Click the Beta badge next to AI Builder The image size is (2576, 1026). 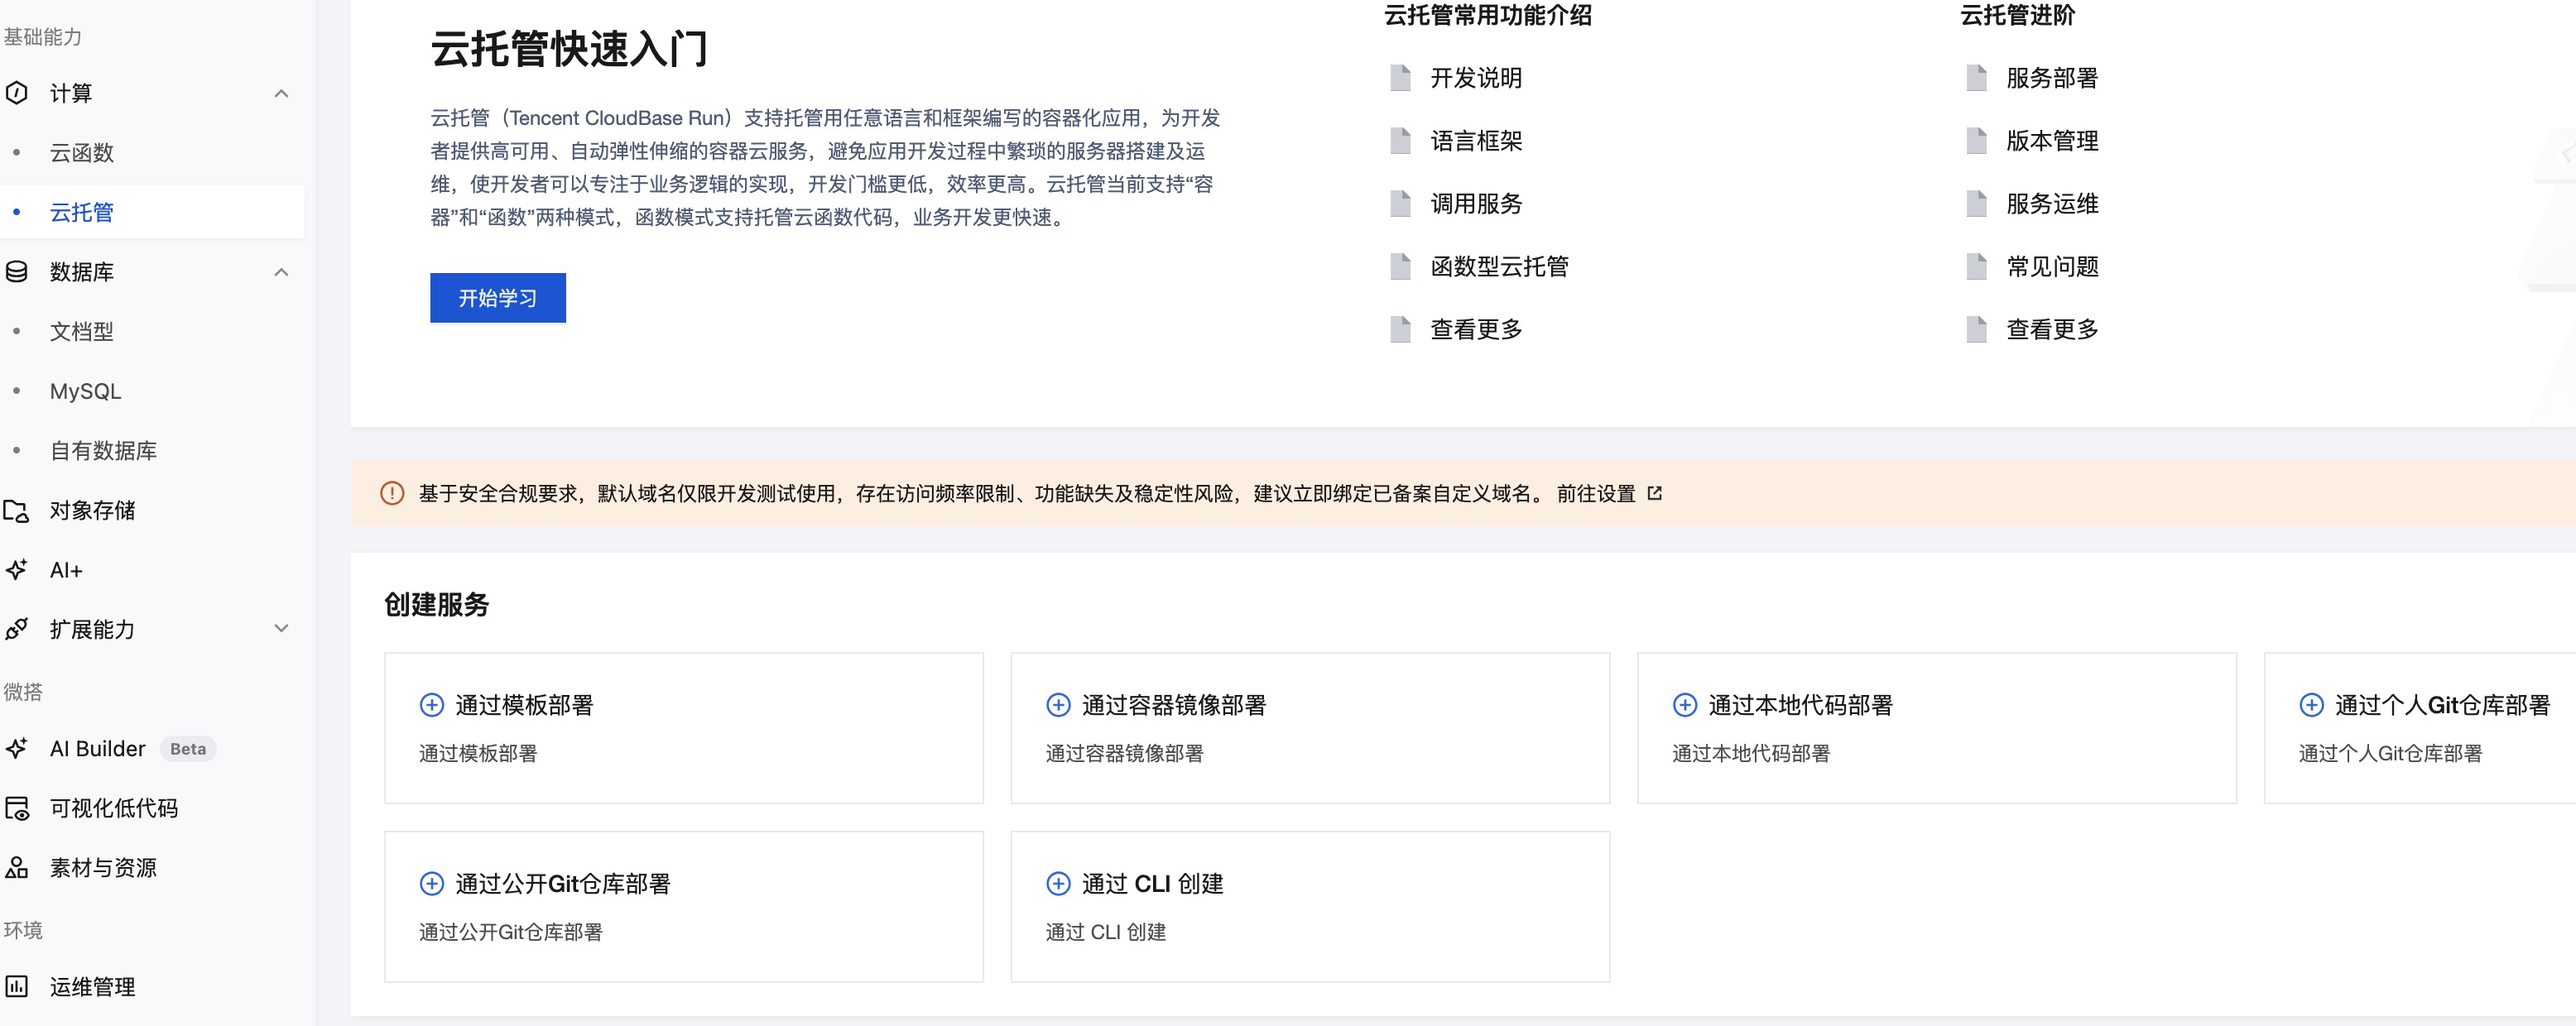coord(188,749)
